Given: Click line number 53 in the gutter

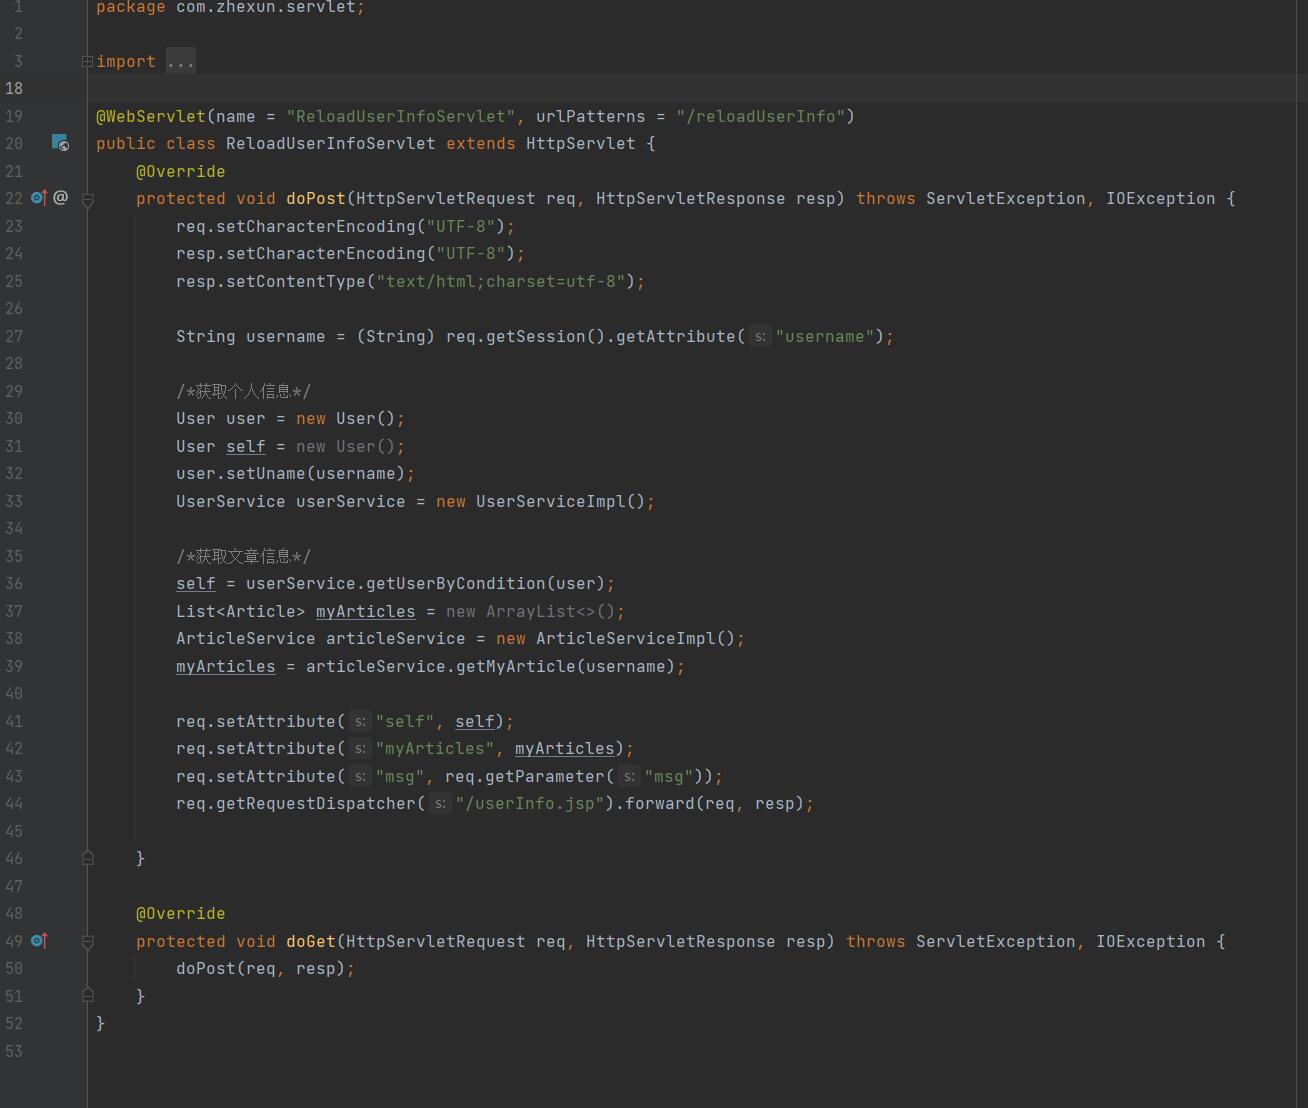Looking at the screenshot, I should (x=14, y=1051).
